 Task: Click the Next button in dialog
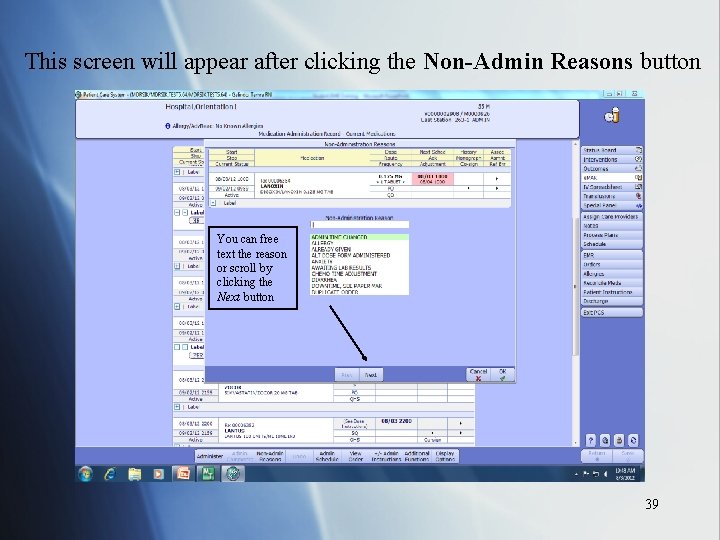371,375
